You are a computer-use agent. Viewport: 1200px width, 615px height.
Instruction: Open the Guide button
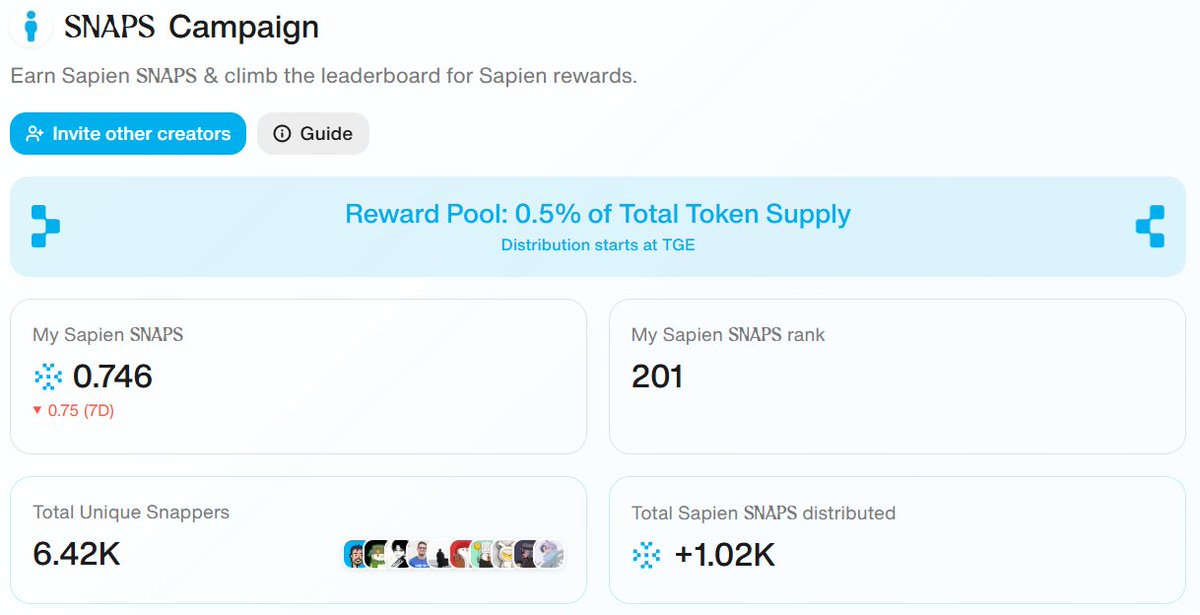point(313,133)
